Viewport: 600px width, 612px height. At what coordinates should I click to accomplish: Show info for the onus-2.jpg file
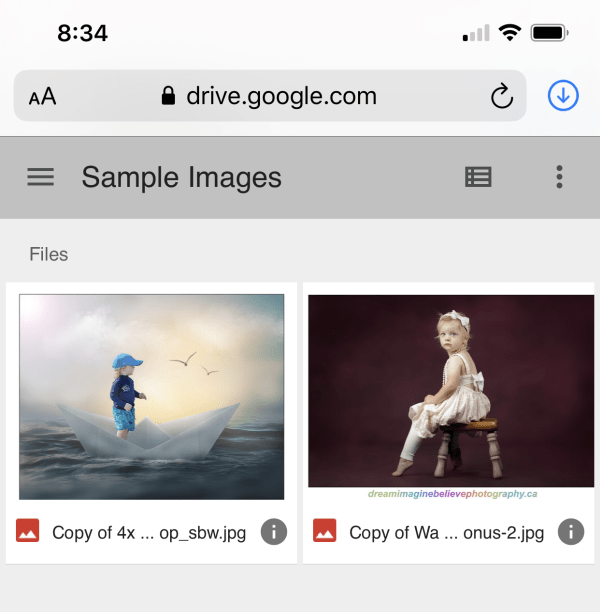point(571,532)
